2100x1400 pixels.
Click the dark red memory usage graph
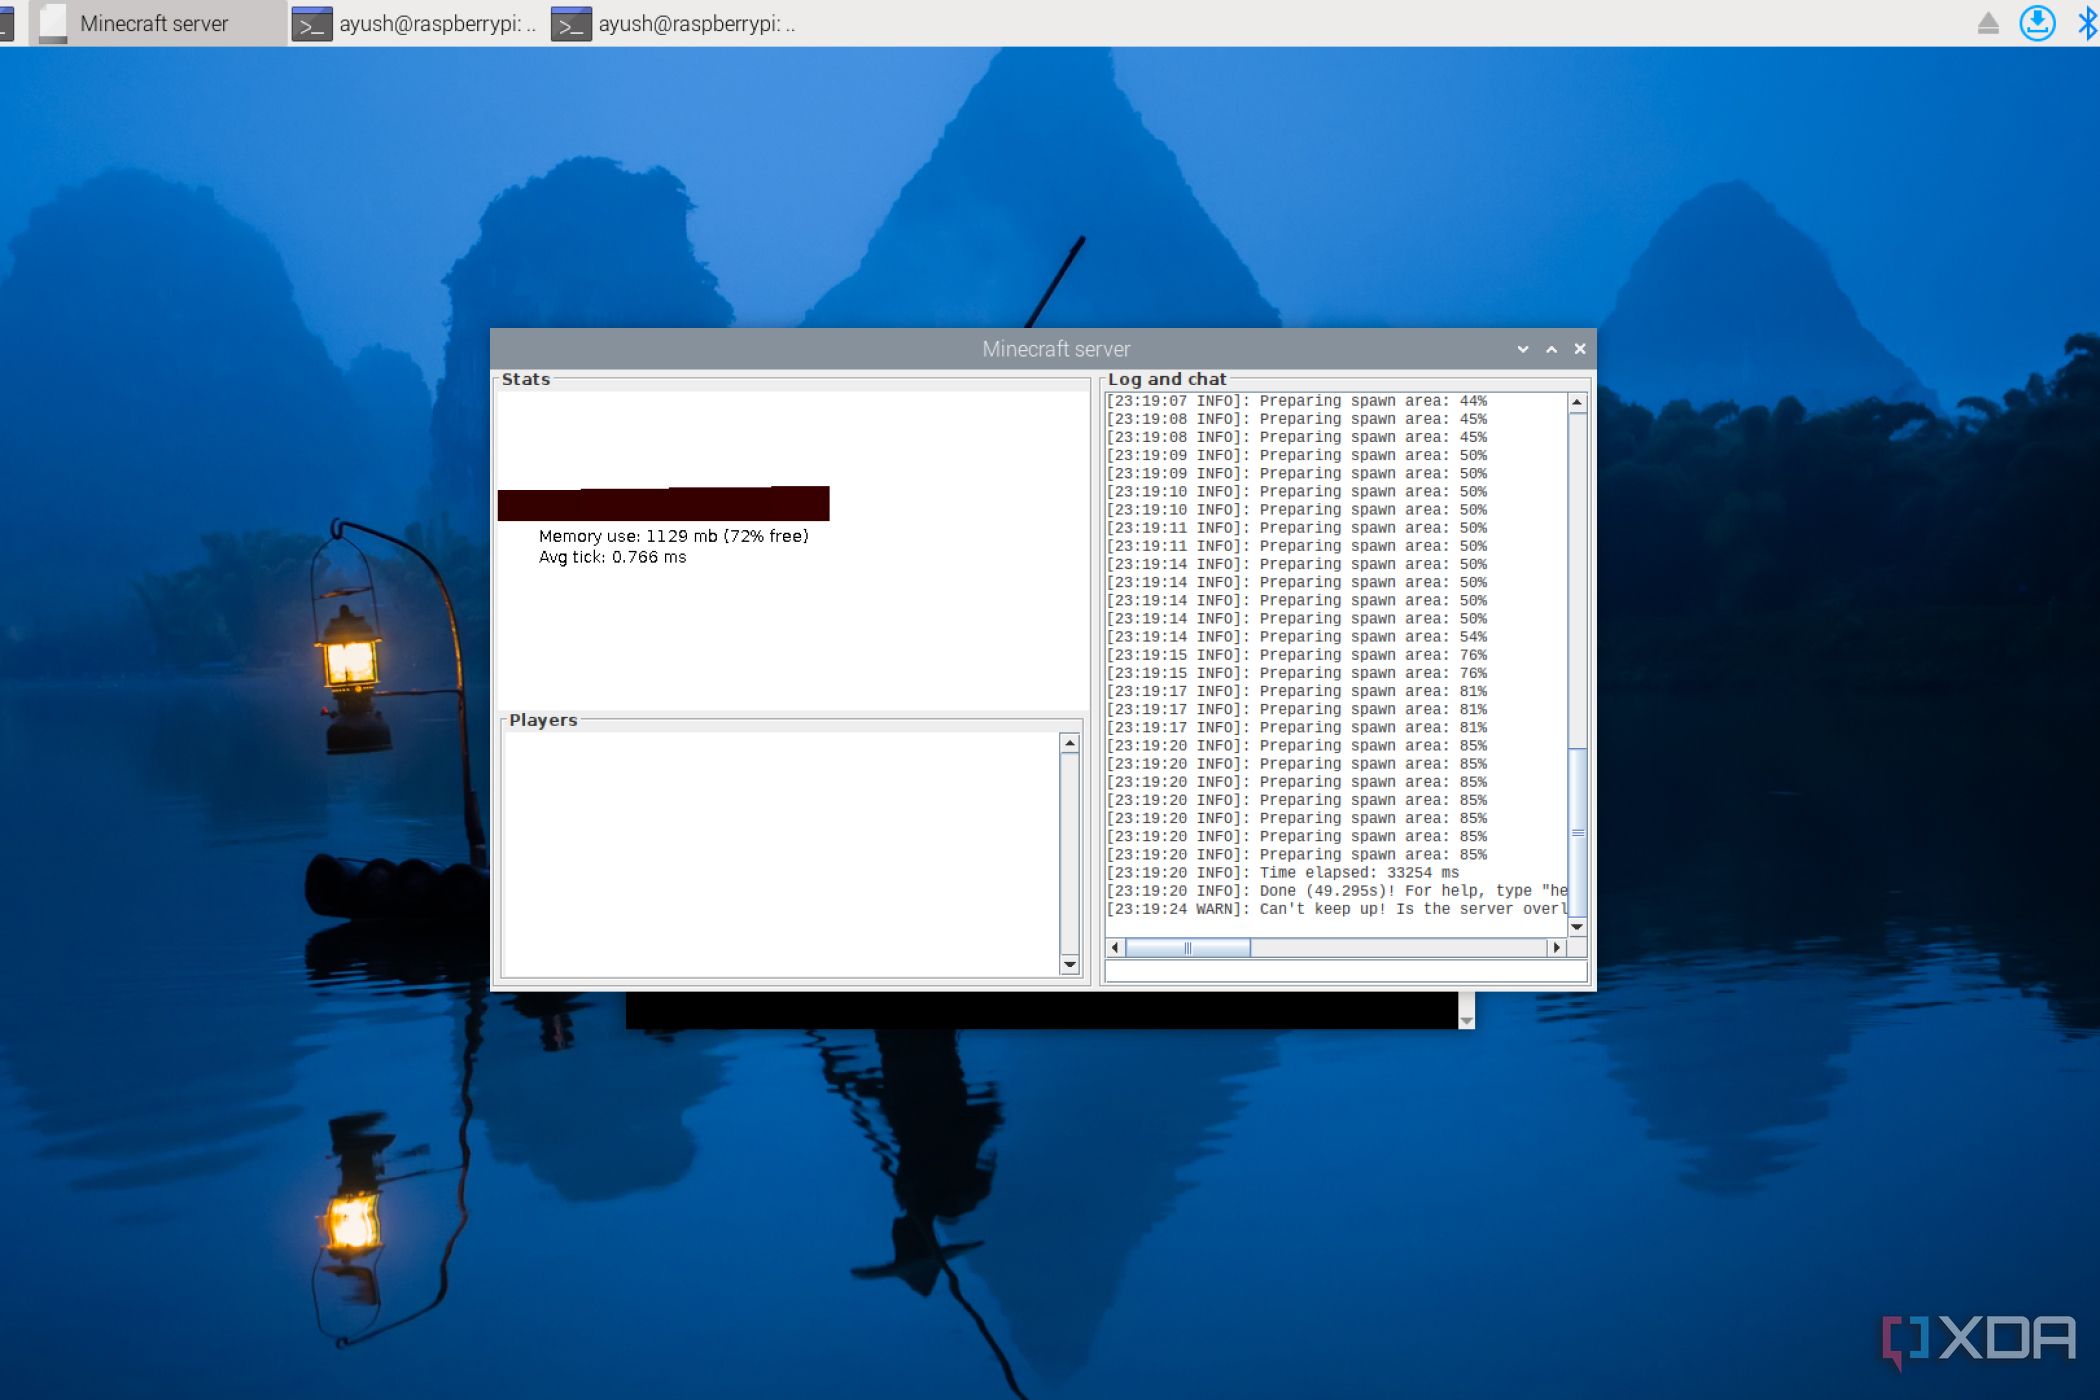(663, 503)
